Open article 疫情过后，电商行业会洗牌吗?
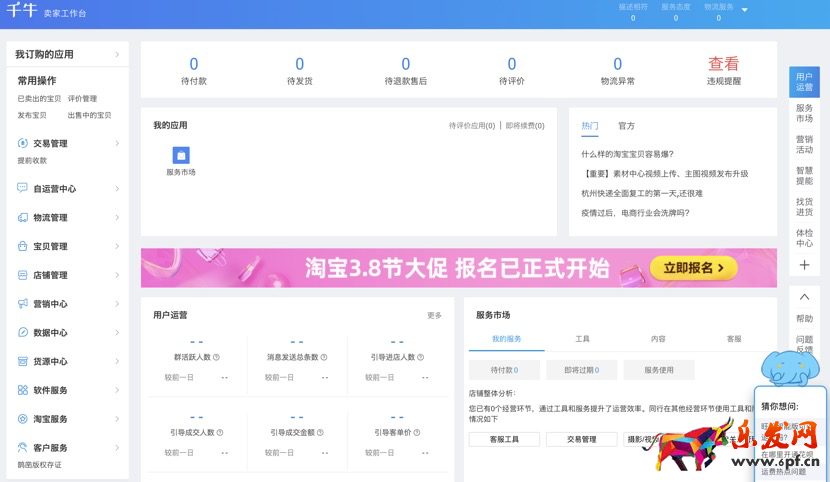 click(635, 213)
